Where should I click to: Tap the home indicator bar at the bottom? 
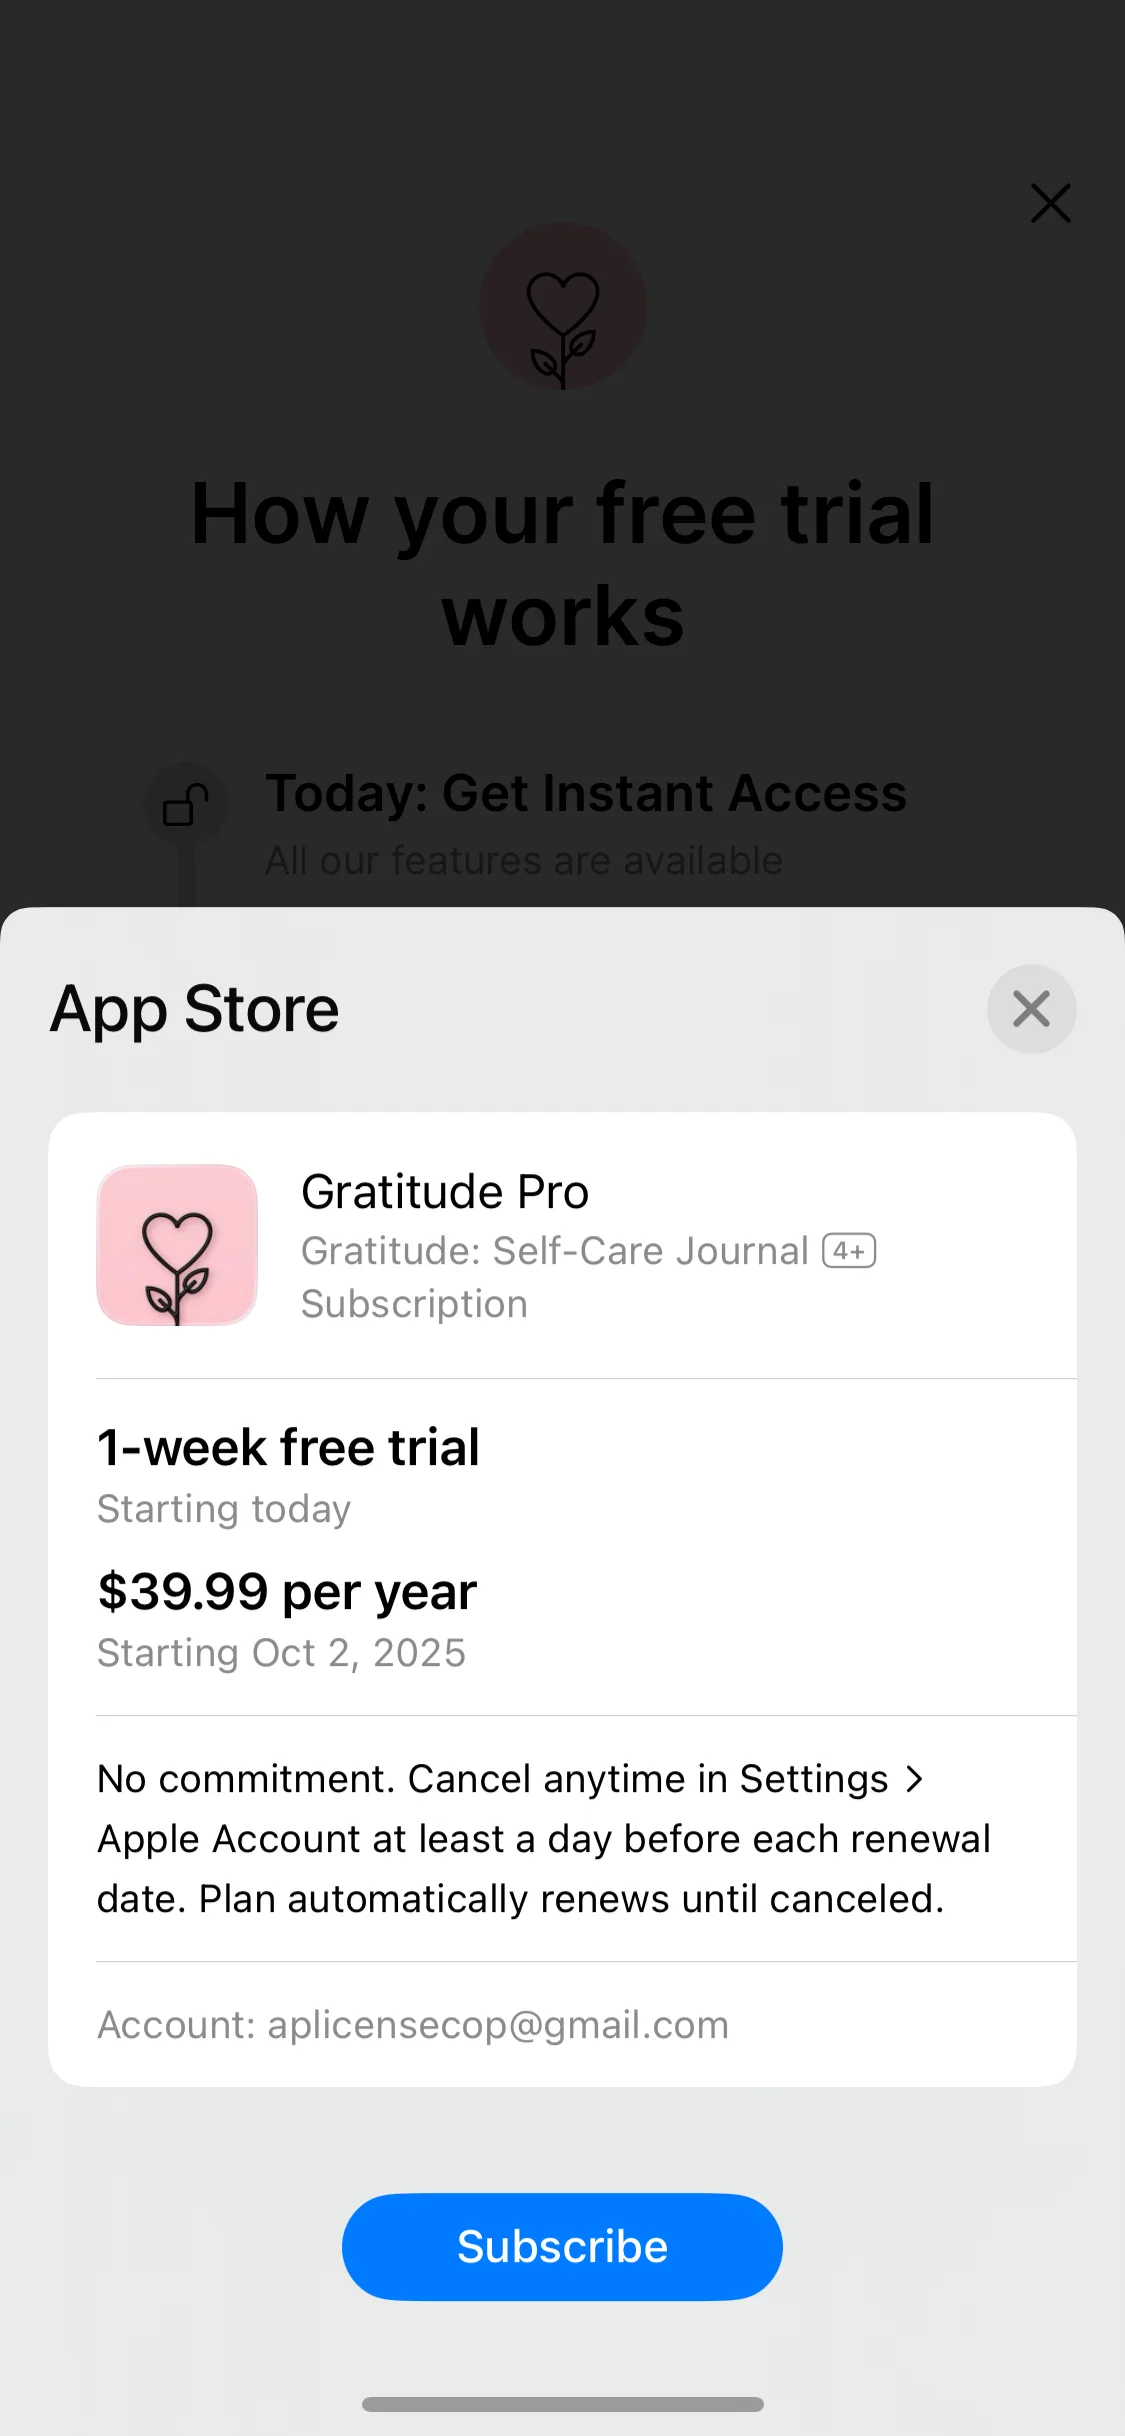pos(562,2404)
